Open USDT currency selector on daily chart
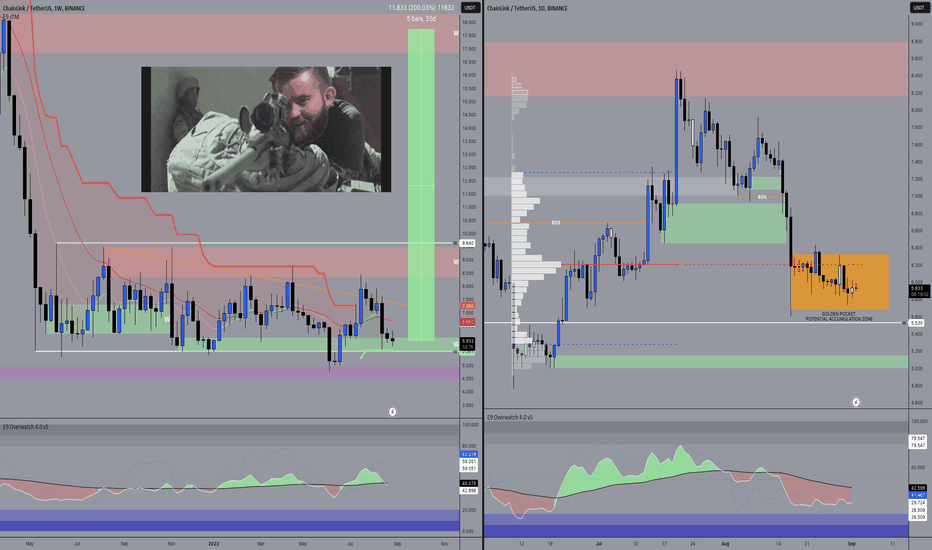 tap(918, 8)
